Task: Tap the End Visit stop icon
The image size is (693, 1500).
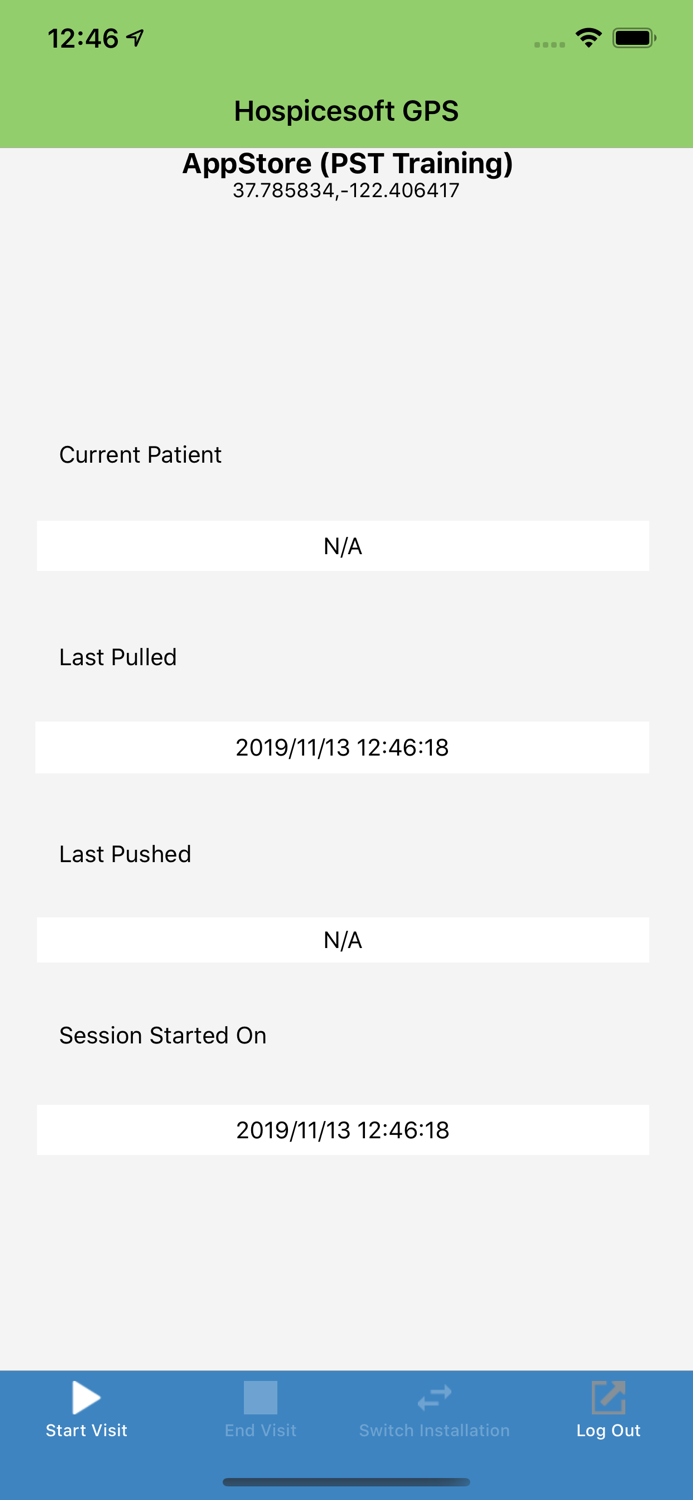Action: pyautogui.click(x=260, y=1397)
